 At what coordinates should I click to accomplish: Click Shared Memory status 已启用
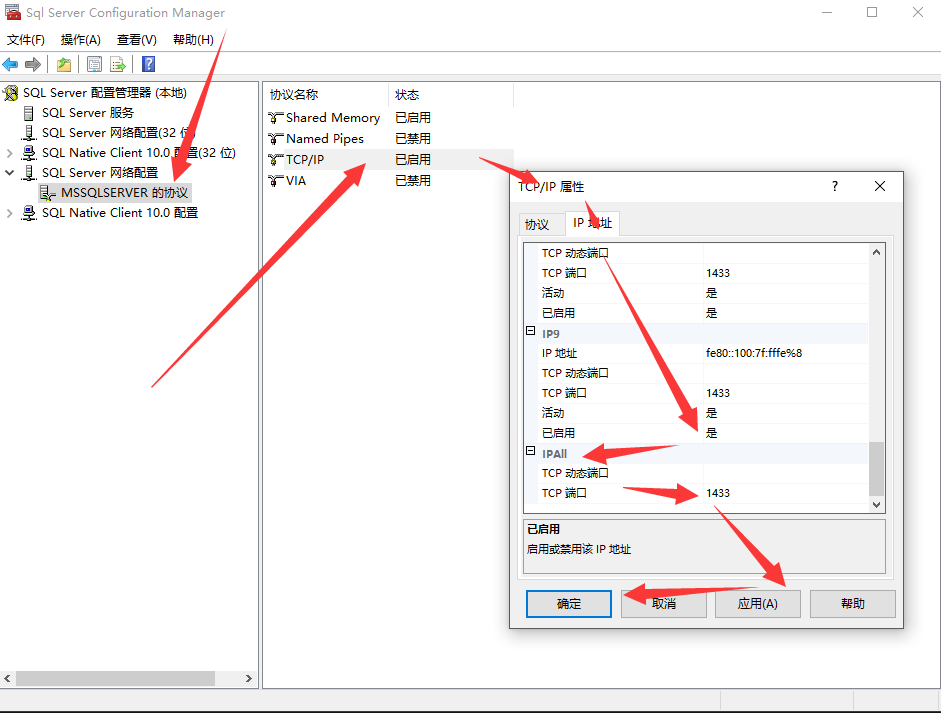click(x=413, y=118)
